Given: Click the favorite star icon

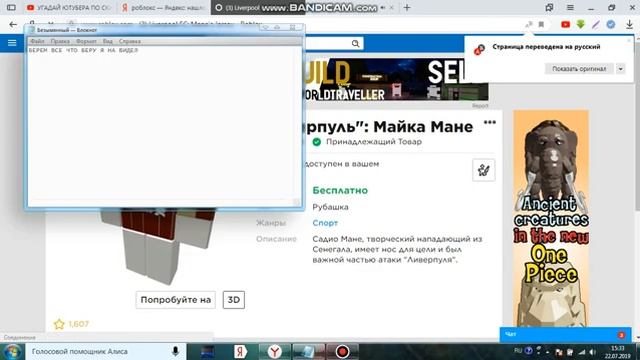Looking at the screenshot, I should (x=59, y=324).
